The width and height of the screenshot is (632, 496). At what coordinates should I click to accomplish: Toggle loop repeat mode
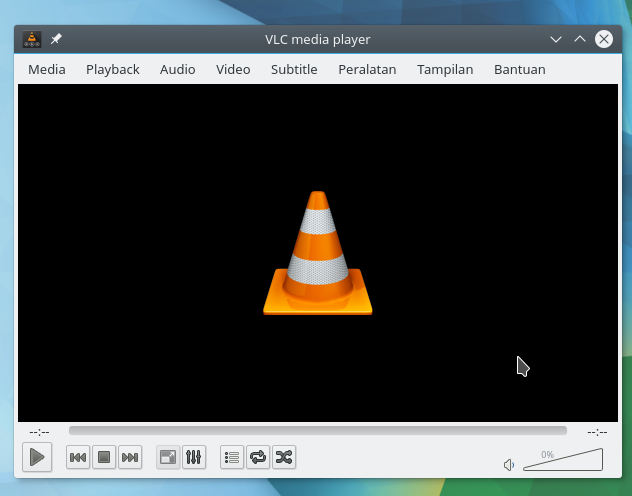tap(258, 457)
